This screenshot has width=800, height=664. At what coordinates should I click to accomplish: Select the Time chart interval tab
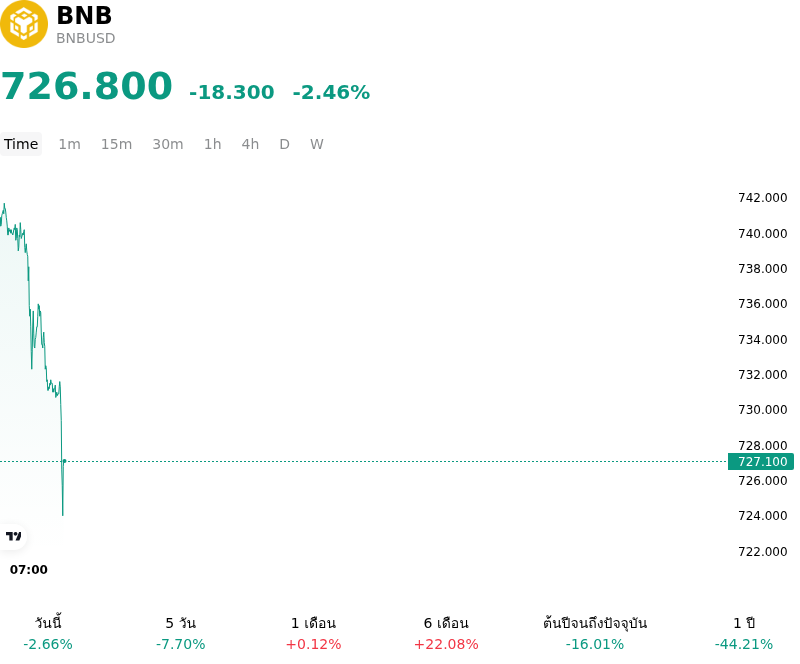tap(21, 144)
